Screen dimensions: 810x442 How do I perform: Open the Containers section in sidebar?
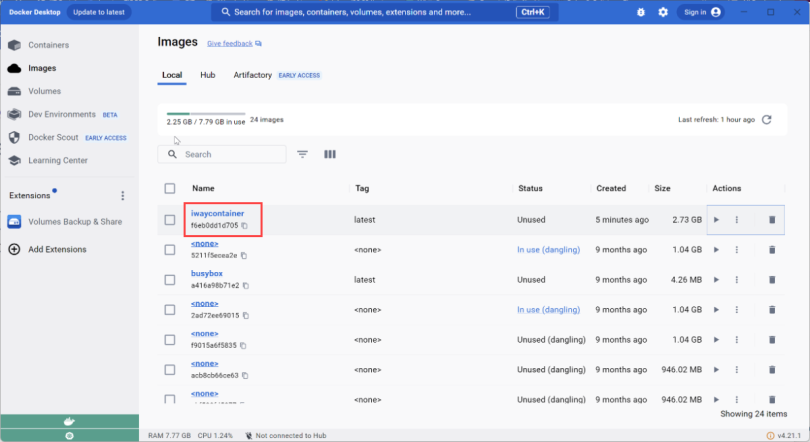[47, 45]
